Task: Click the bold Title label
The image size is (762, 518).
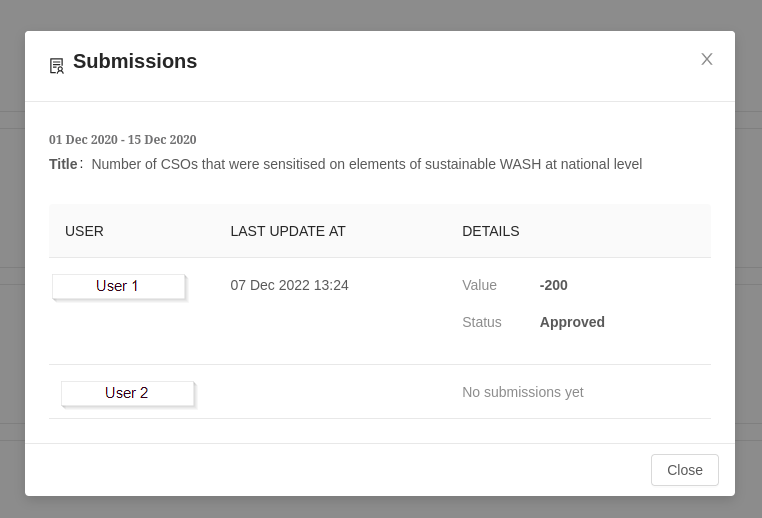Action: pyautogui.click(x=63, y=164)
